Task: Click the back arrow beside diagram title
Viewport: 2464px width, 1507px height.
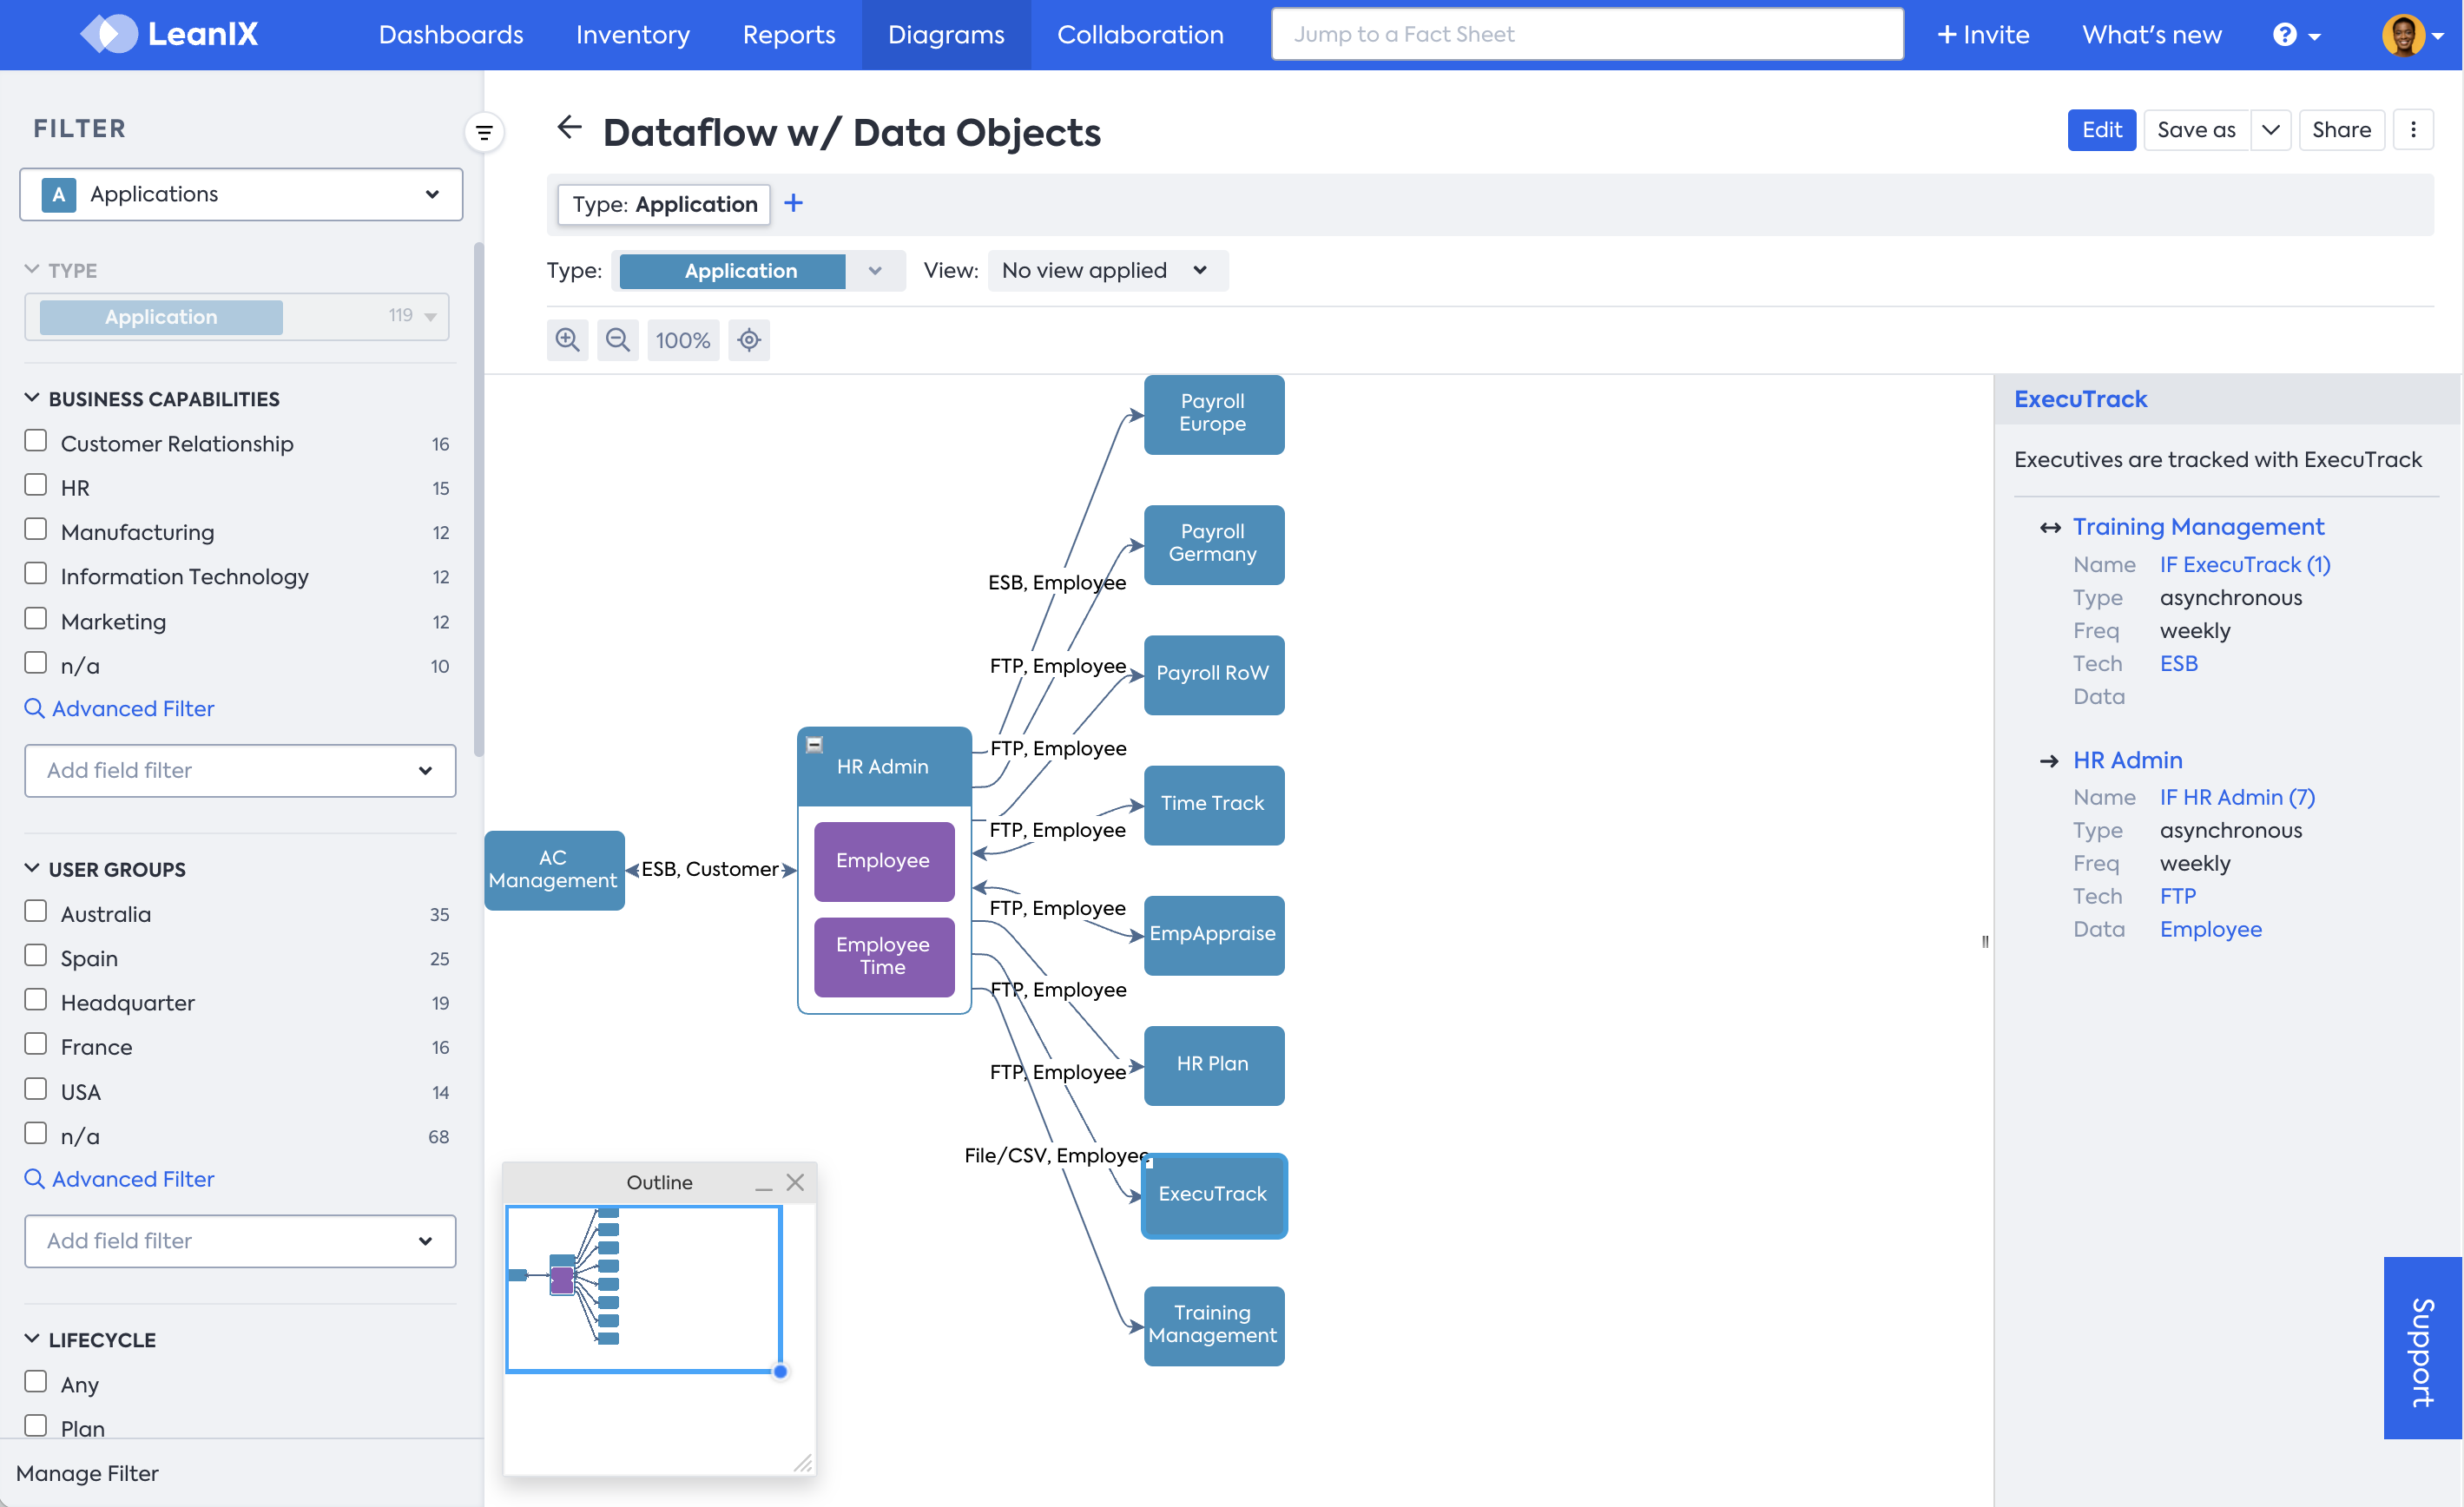Action: (569, 128)
